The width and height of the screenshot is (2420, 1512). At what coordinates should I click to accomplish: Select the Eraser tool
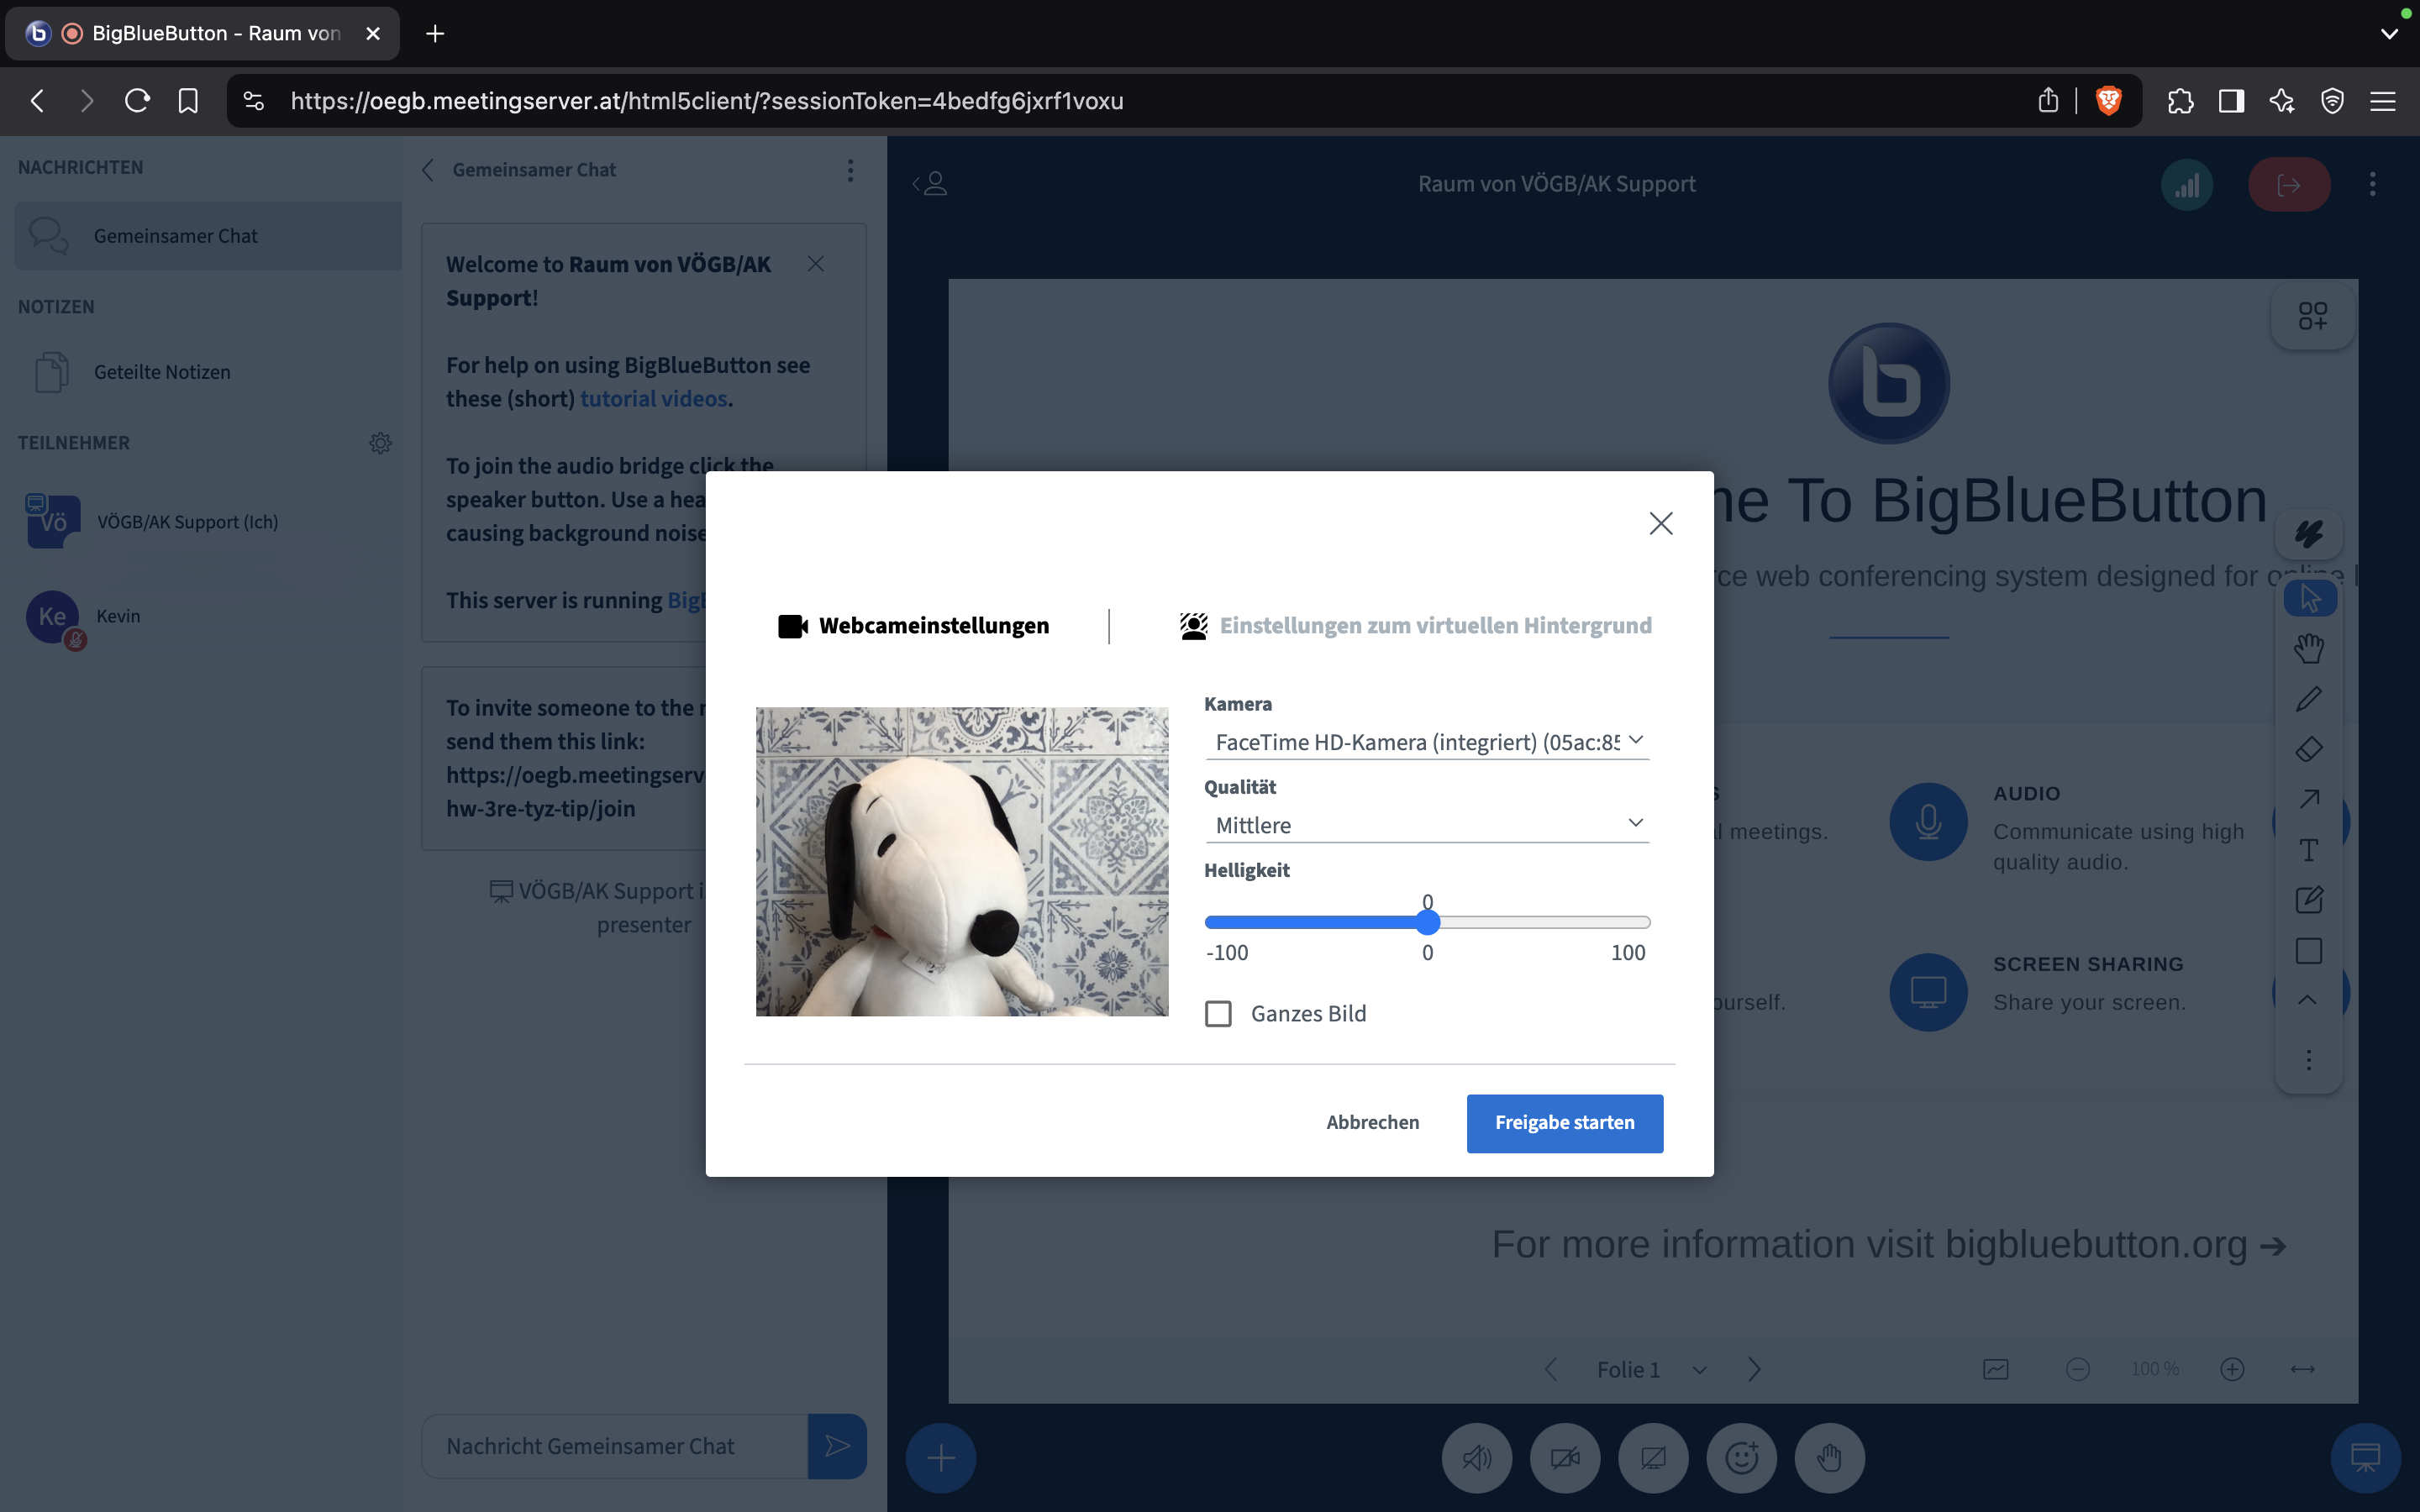pyautogui.click(x=2308, y=749)
